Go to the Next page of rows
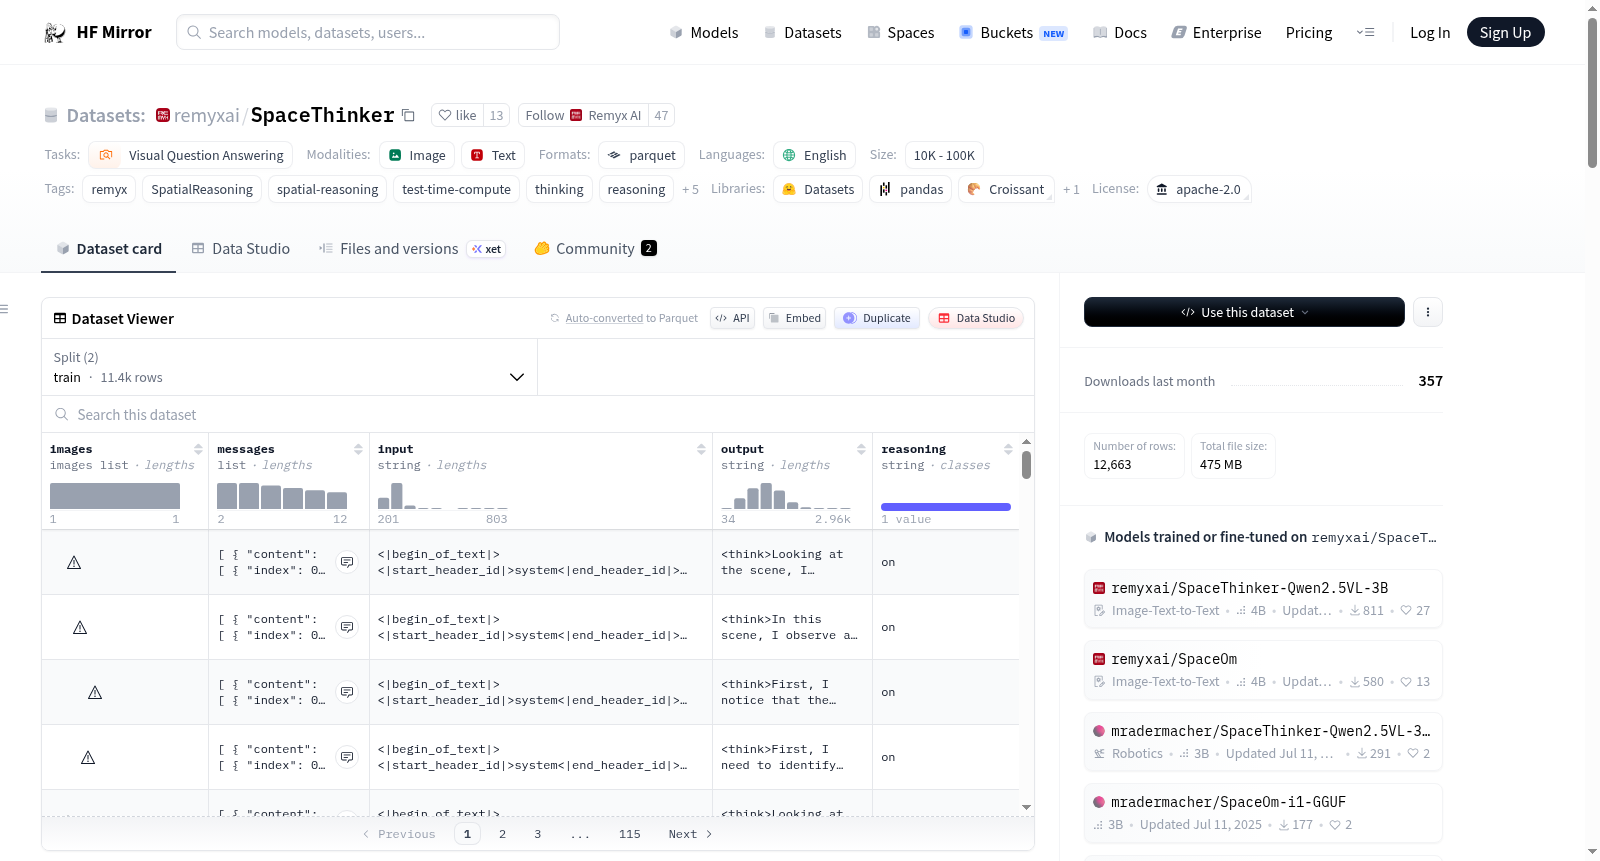The width and height of the screenshot is (1600, 861). [690, 834]
